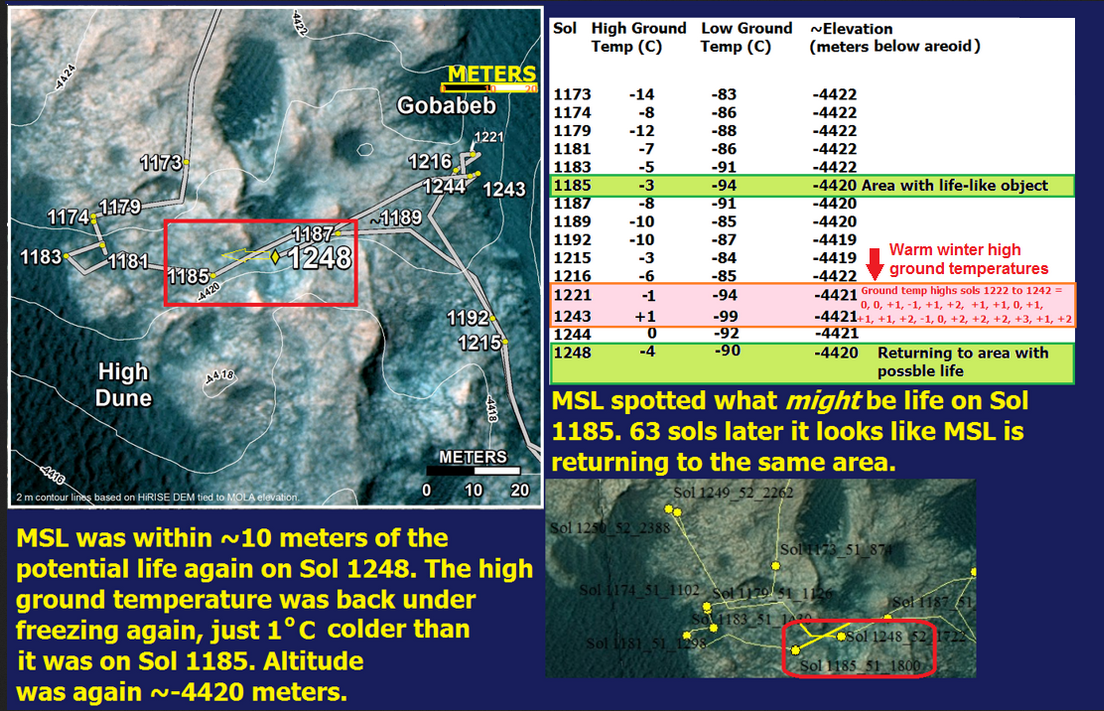
Task: Click 'Sol 1249_52_2262' on the lower map
Action: coord(734,493)
